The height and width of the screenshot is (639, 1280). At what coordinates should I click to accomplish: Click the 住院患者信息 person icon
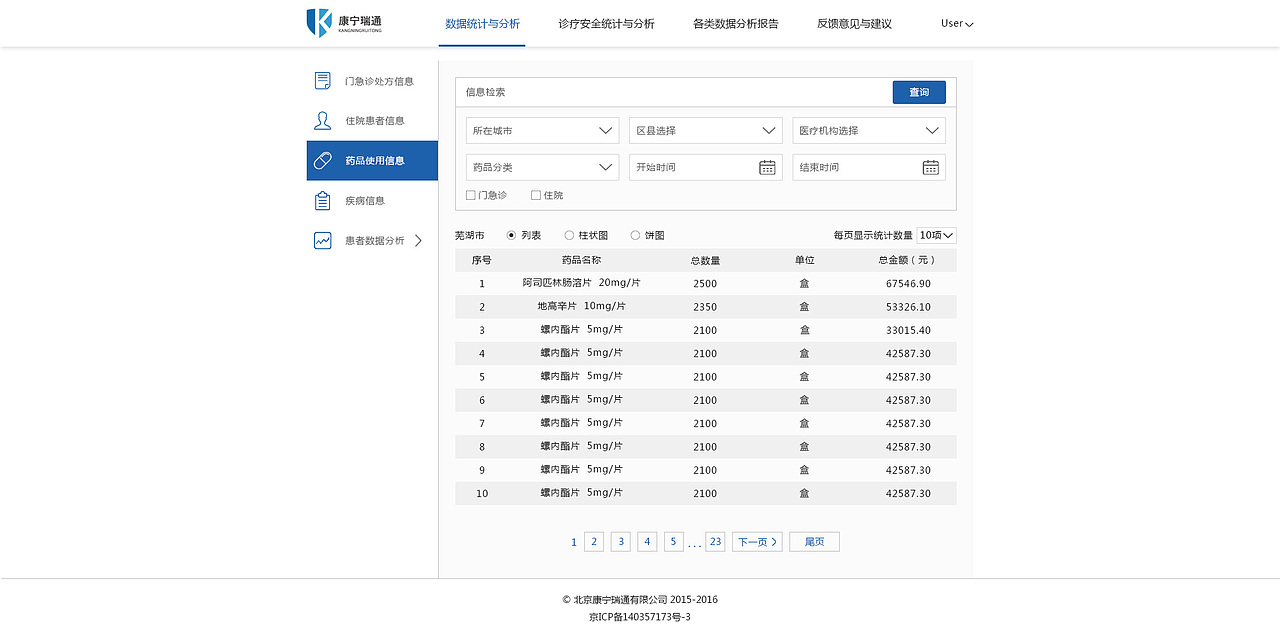(322, 121)
